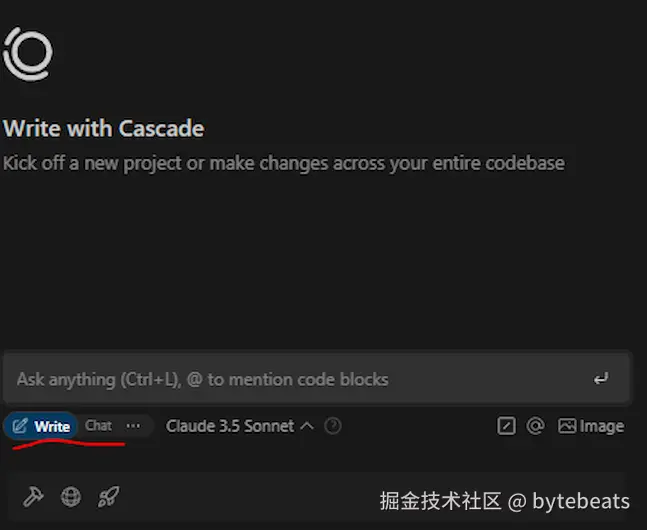647x530 pixels.
Task: Switch Cascade to Write mode
Action: point(41,426)
